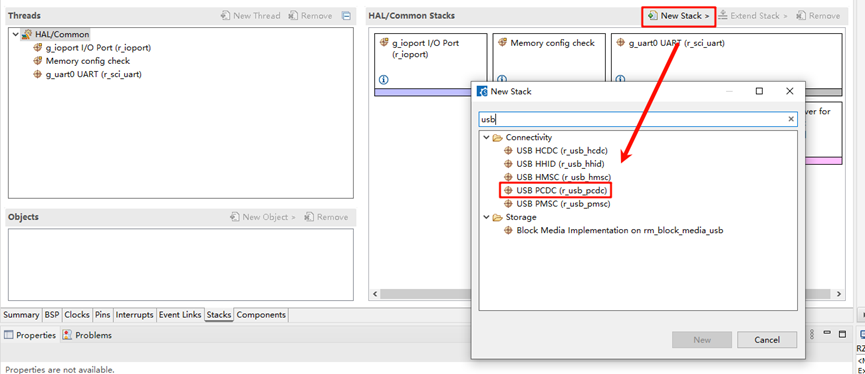
Task: Click the g_ioport module icon in its stack block
Action: click(385, 42)
